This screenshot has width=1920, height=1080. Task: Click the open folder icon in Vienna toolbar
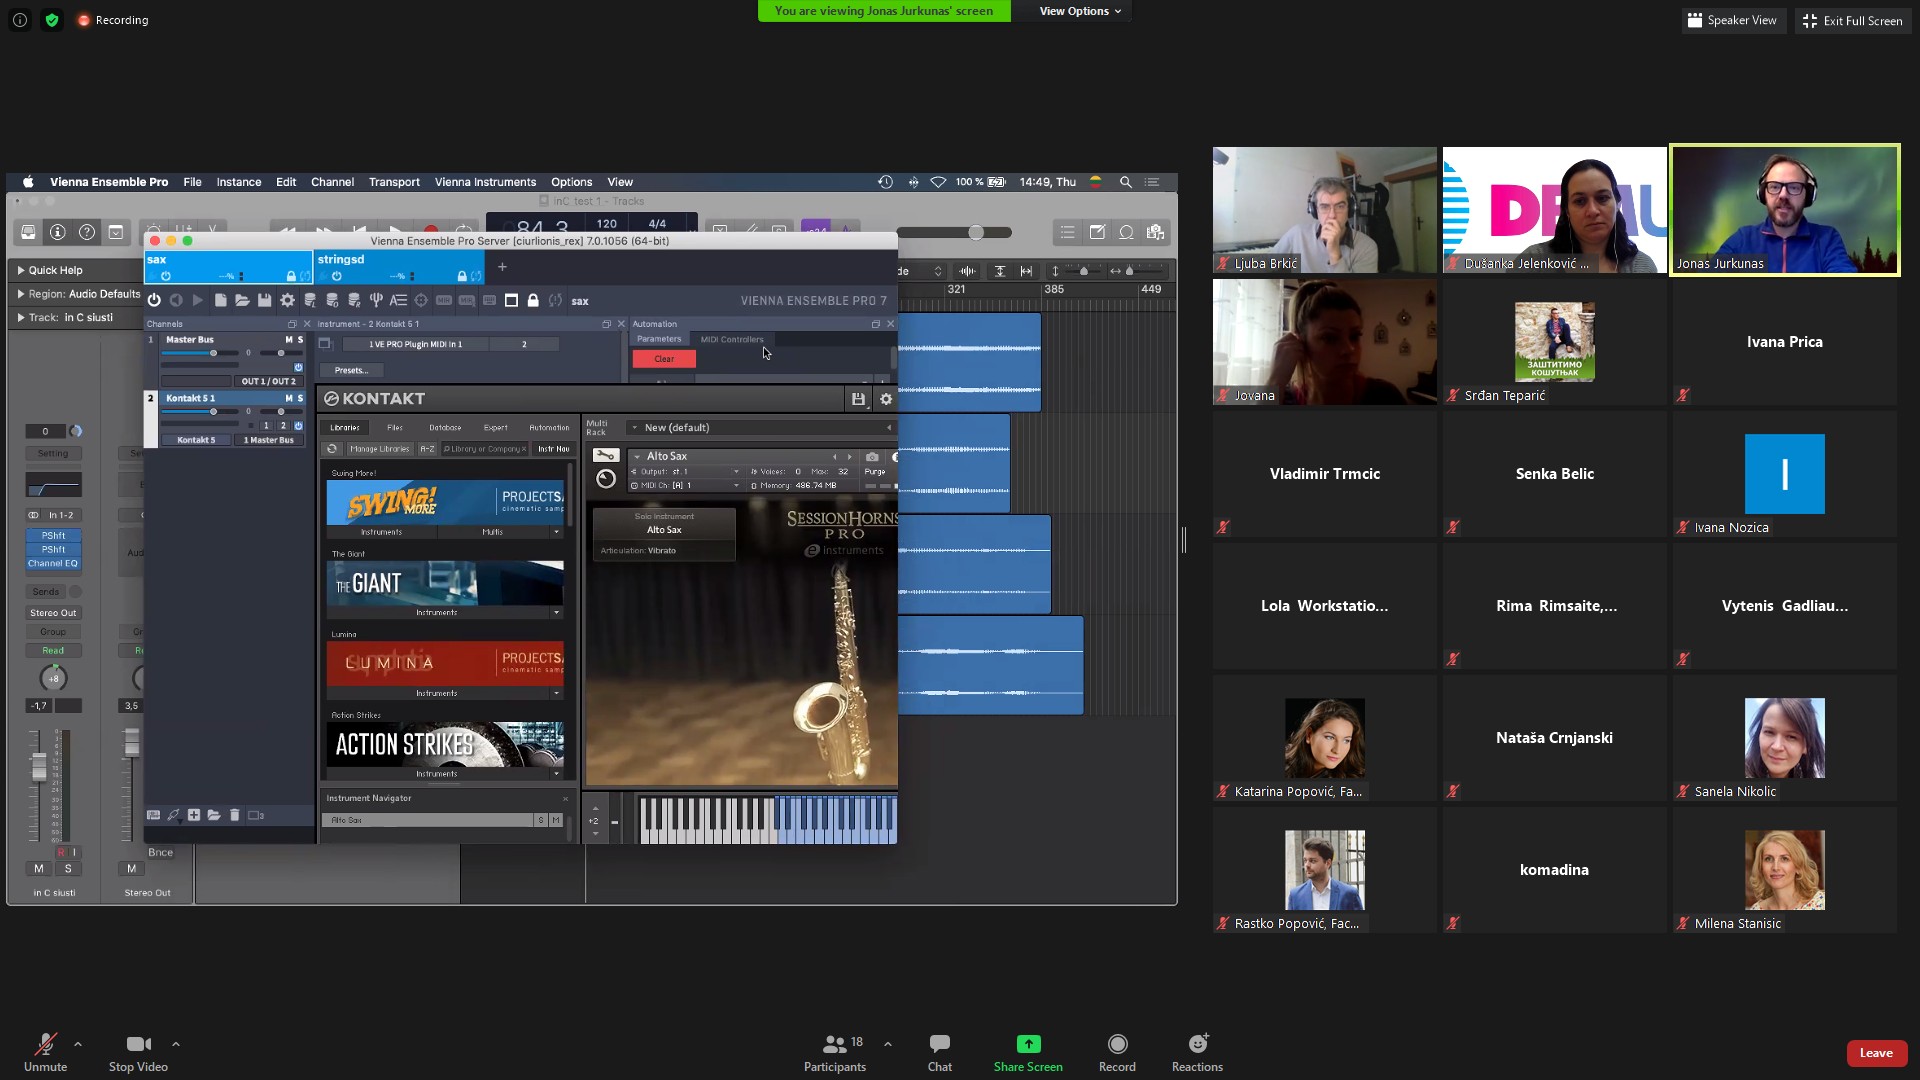tap(242, 300)
